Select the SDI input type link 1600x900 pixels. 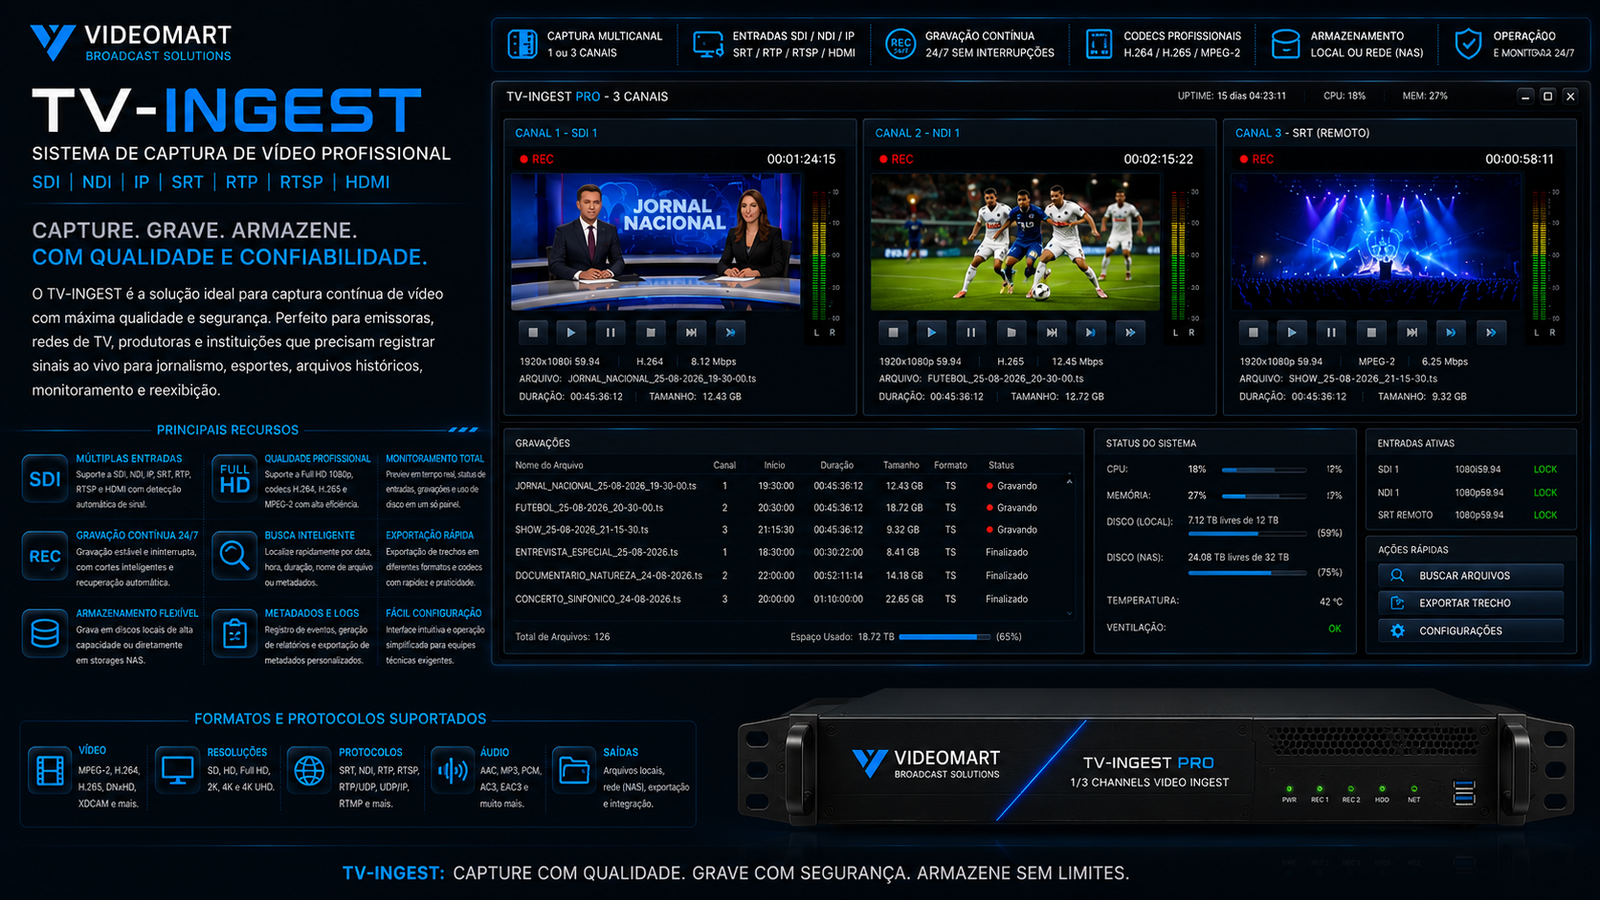click(x=46, y=182)
